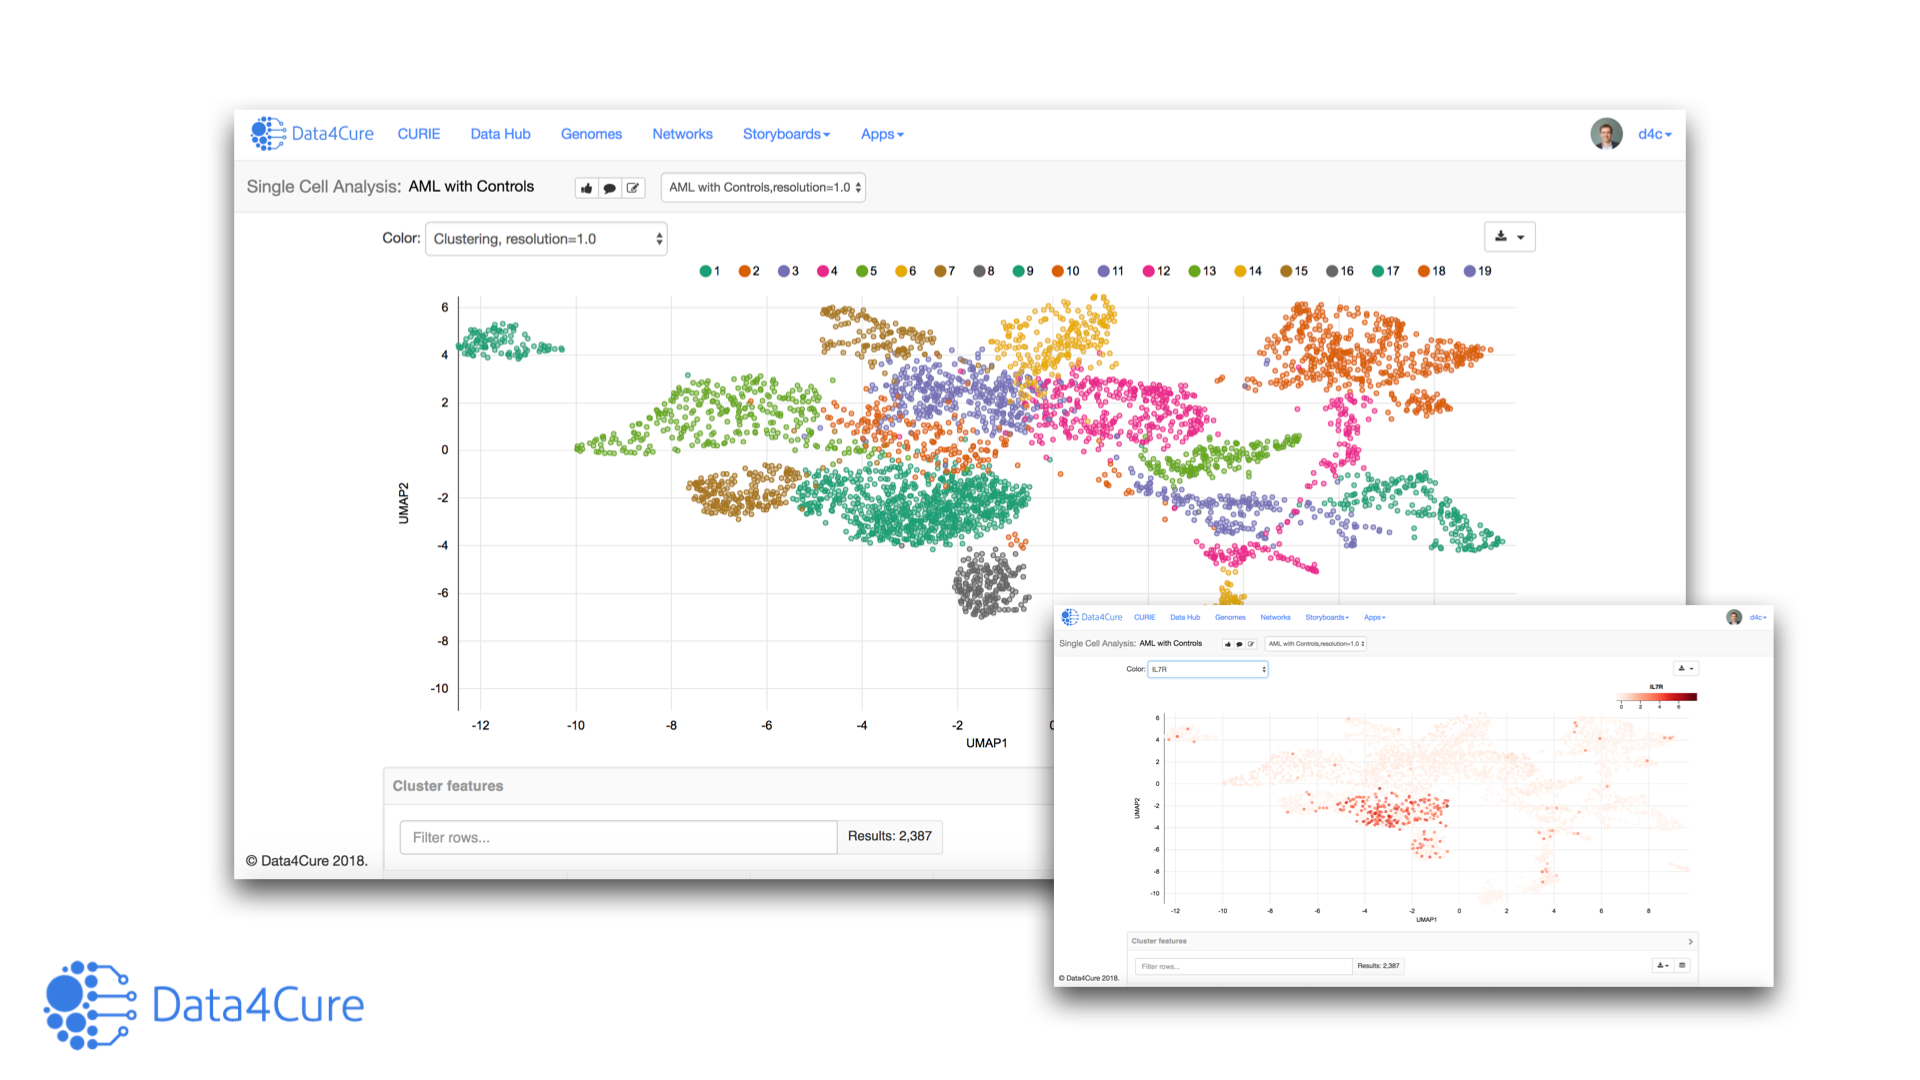Toggle cluster 5 in the plot legend
The image size is (1920, 1080).
tap(865, 270)
